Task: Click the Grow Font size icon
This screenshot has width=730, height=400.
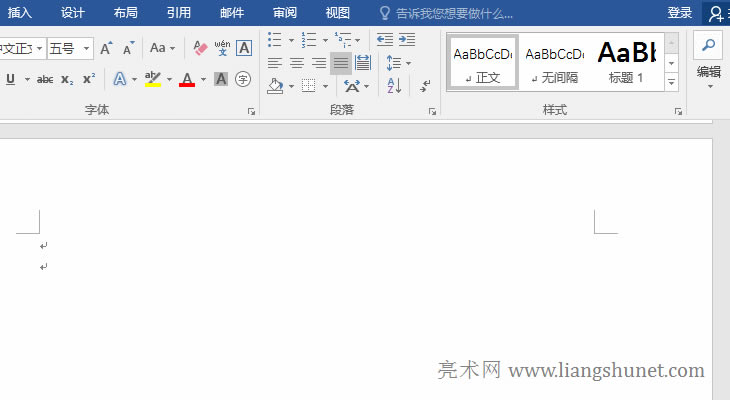Action: click(107, 48)
